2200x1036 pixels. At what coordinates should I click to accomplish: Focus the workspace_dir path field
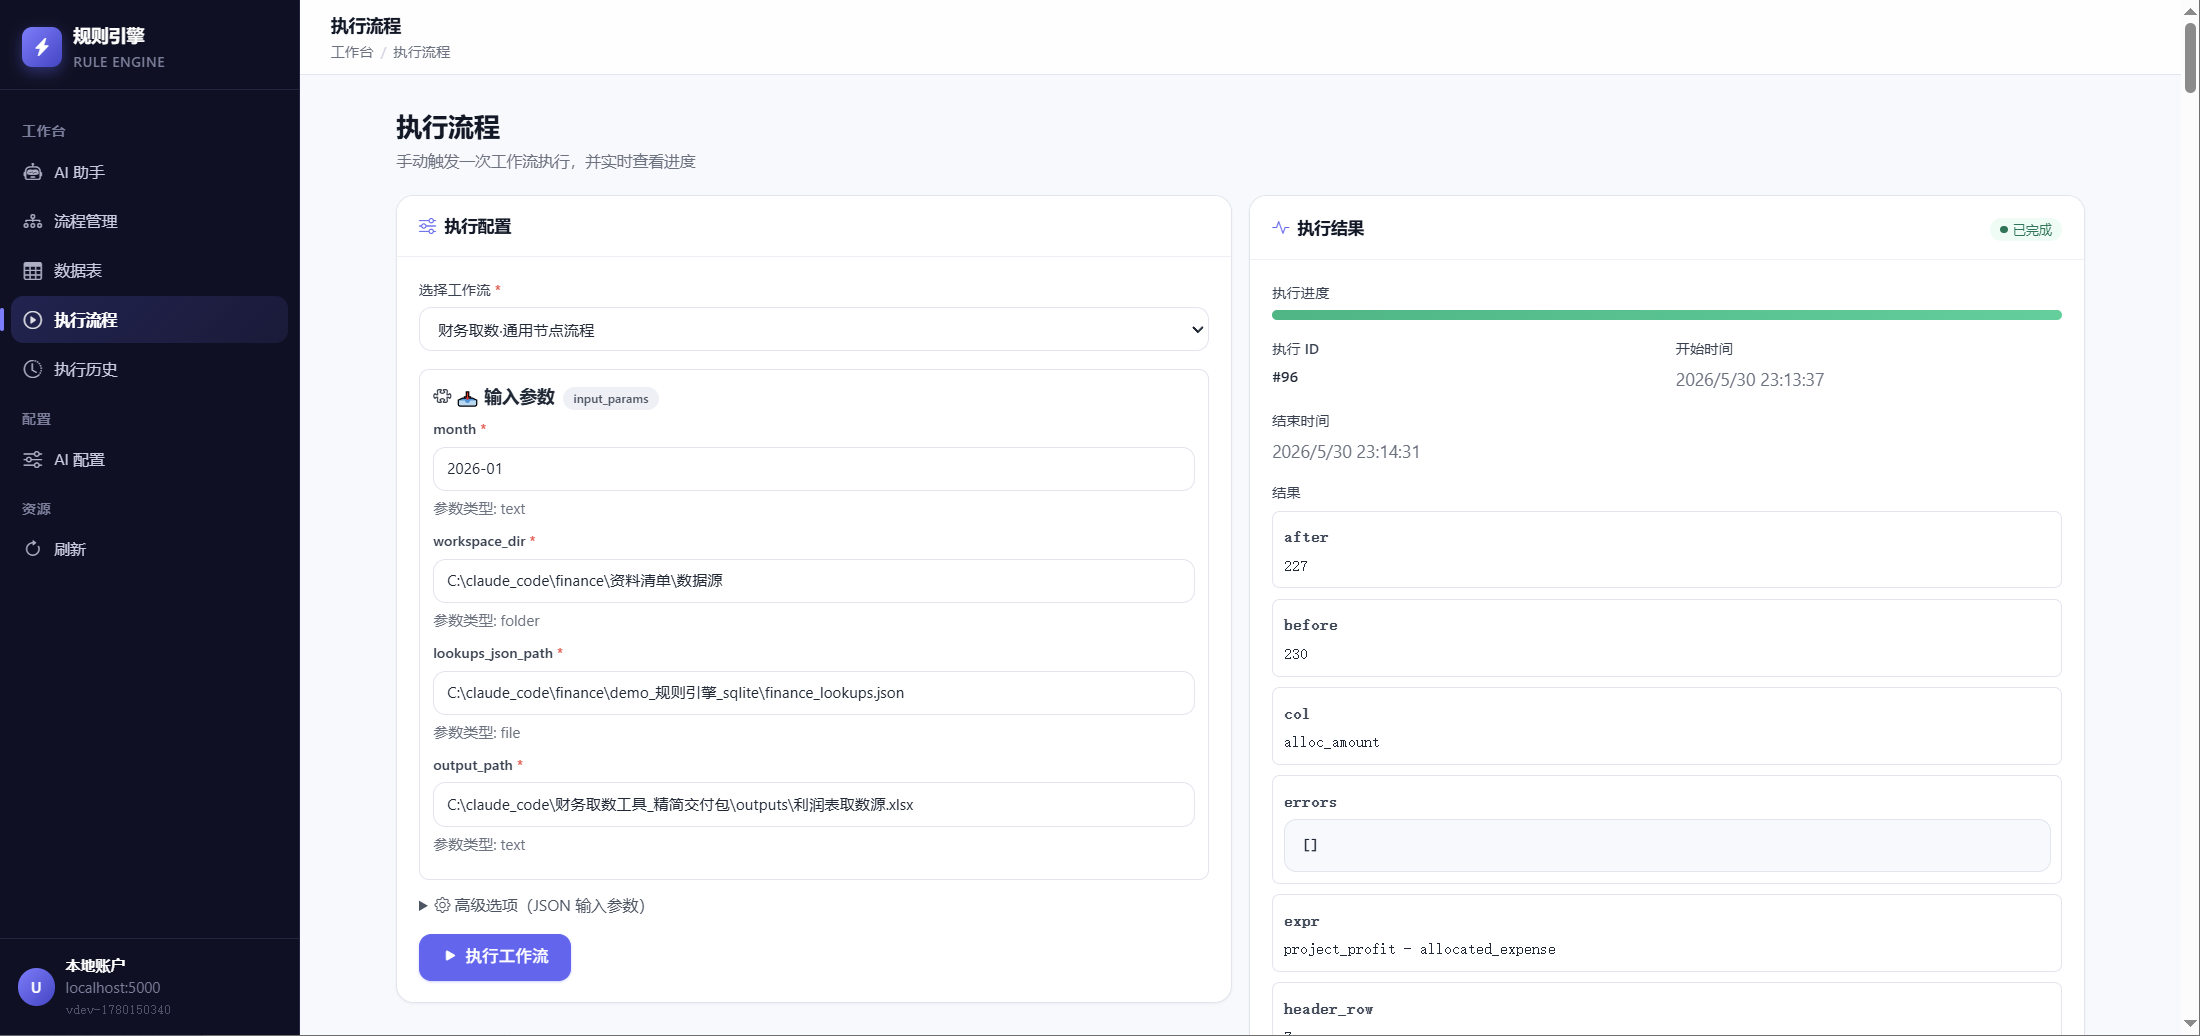tap(814, 581)
